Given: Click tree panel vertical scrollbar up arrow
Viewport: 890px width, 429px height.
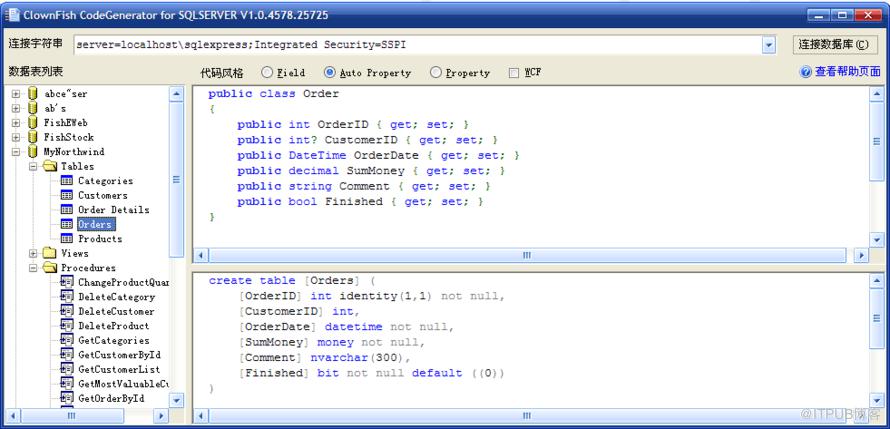Looking at the screenshot, I should (x=177, y=94).
